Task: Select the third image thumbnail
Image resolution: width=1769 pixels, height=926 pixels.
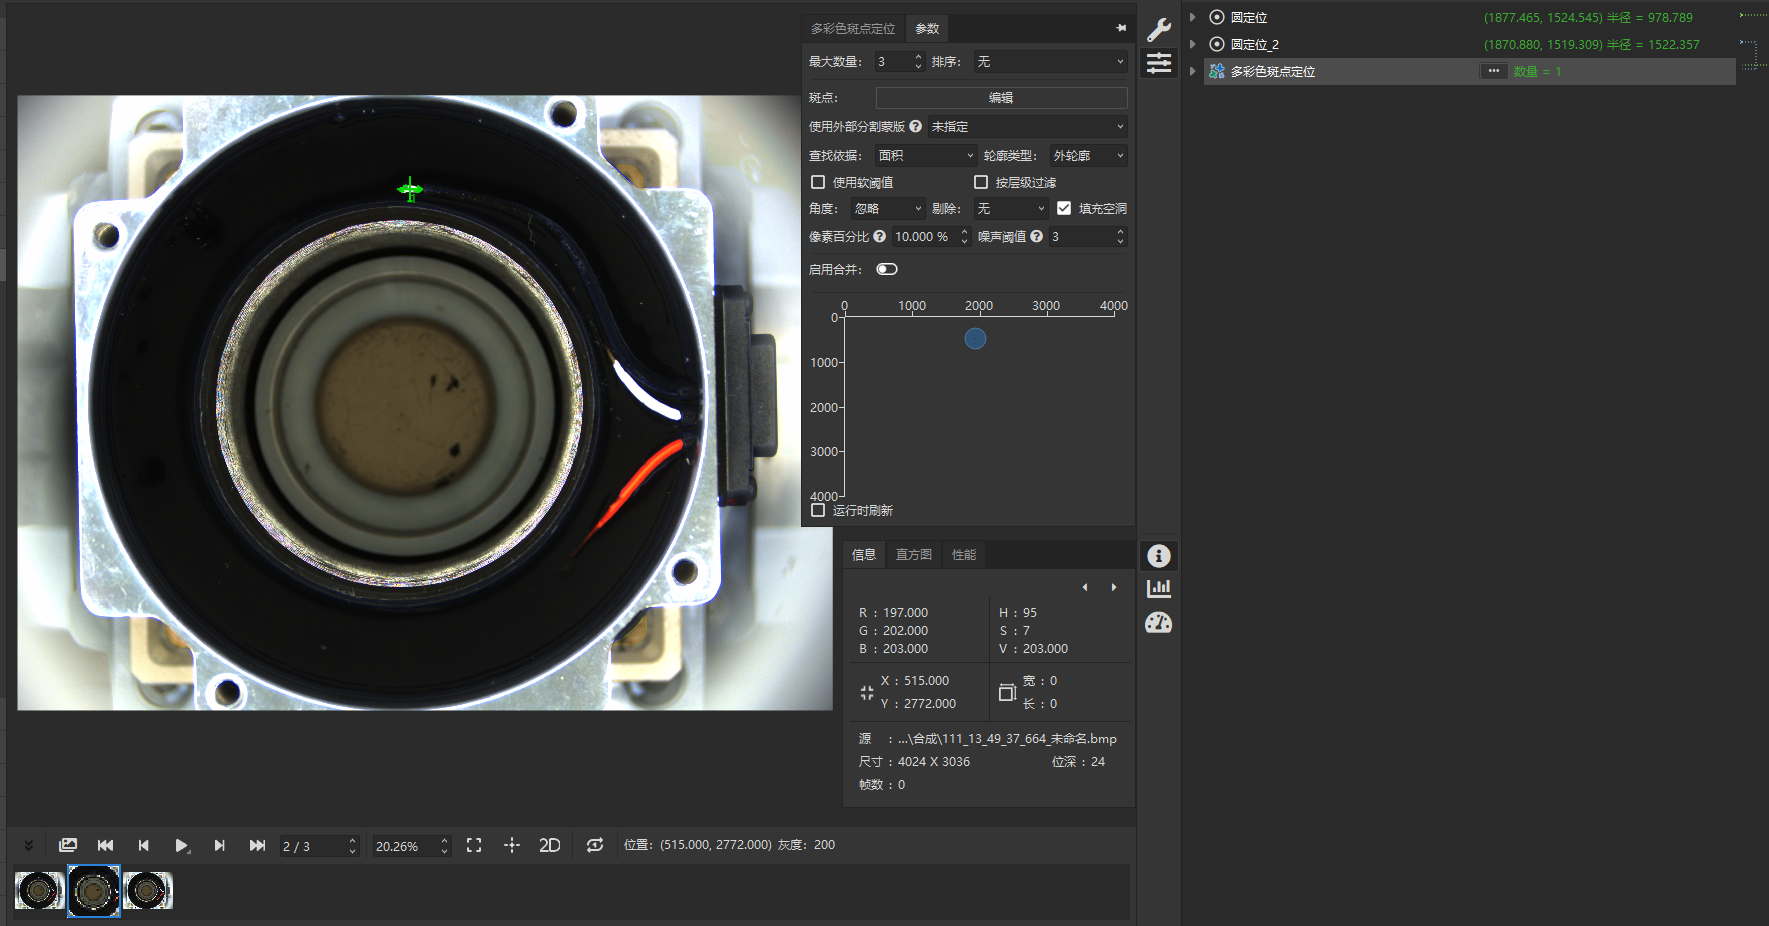Action: click(148, 891)
